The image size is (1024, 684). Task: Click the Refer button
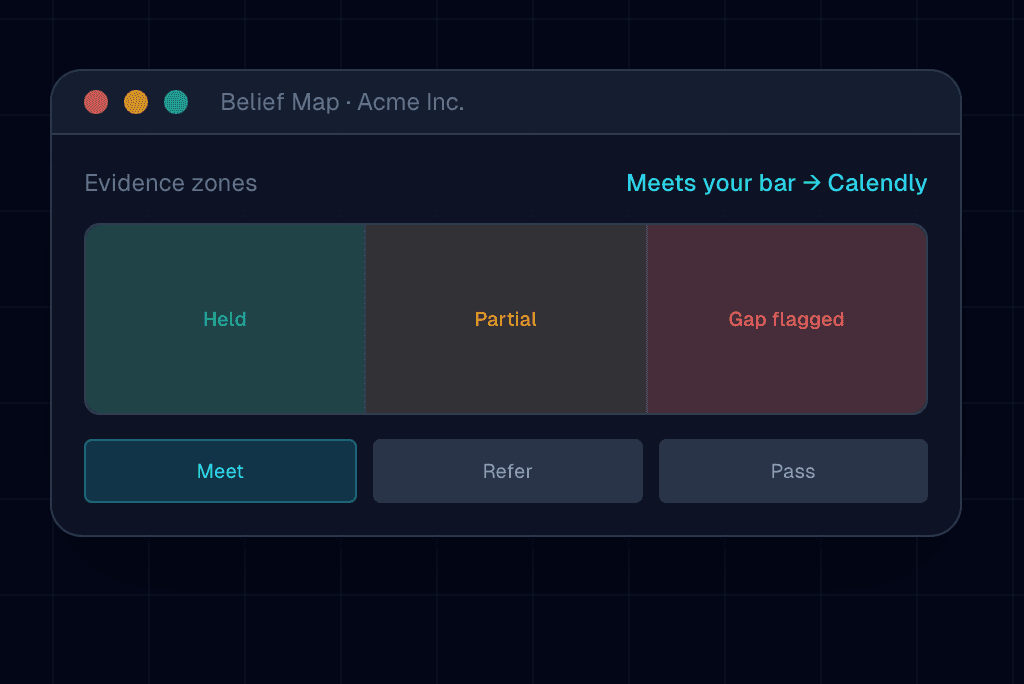coord(507,470)
